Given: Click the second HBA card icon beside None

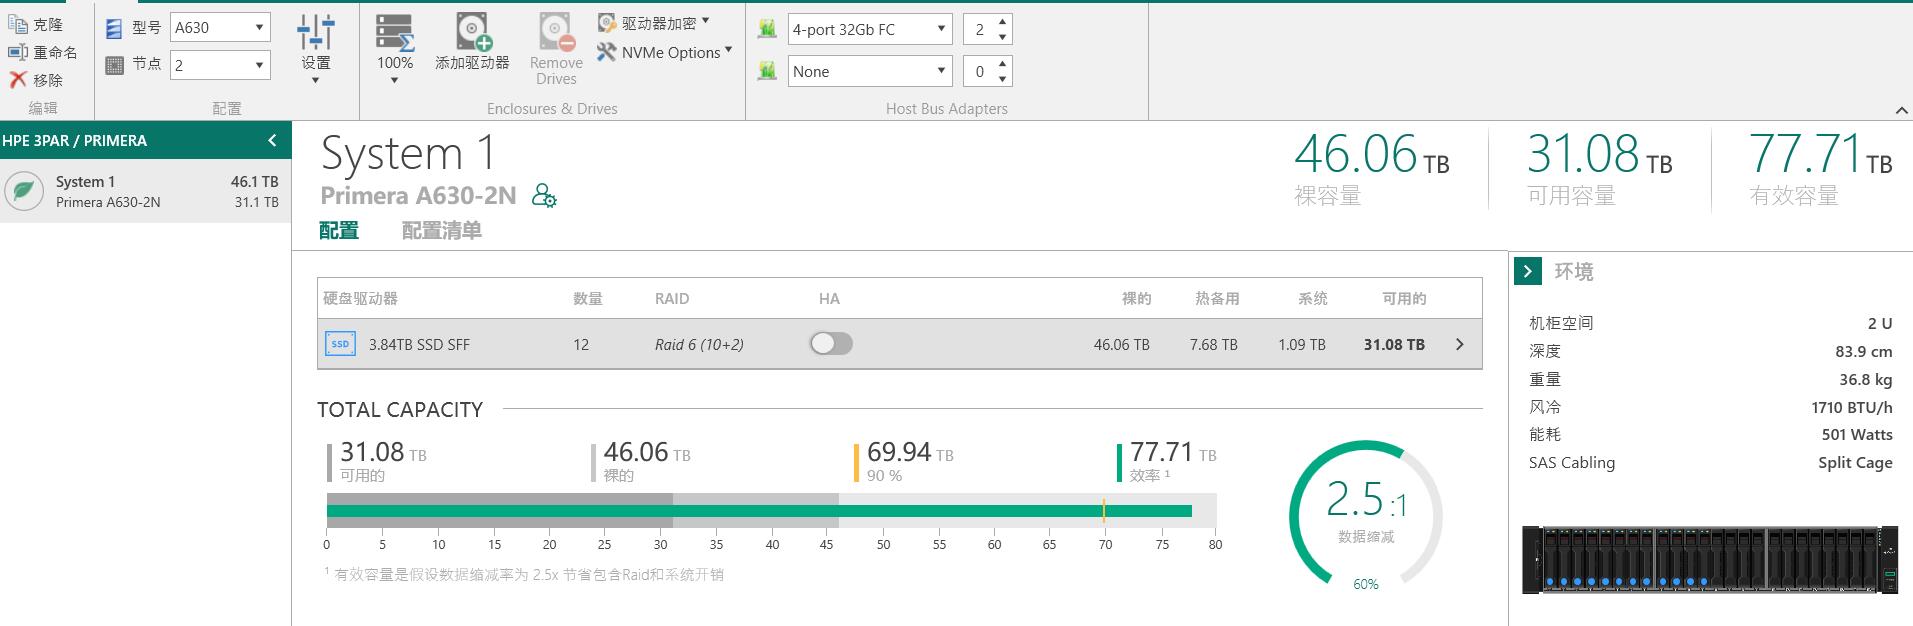Looking at the screenshot, I should (x=768, y=71).
